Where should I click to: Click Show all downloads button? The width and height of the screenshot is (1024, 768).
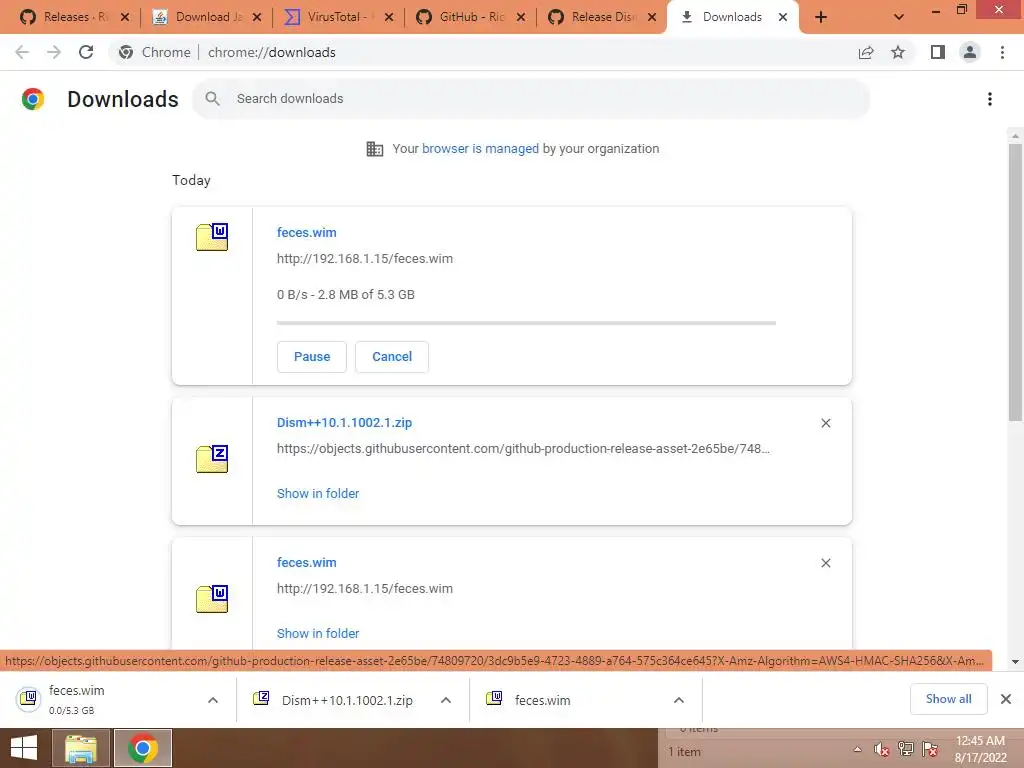tap(948, 699)
